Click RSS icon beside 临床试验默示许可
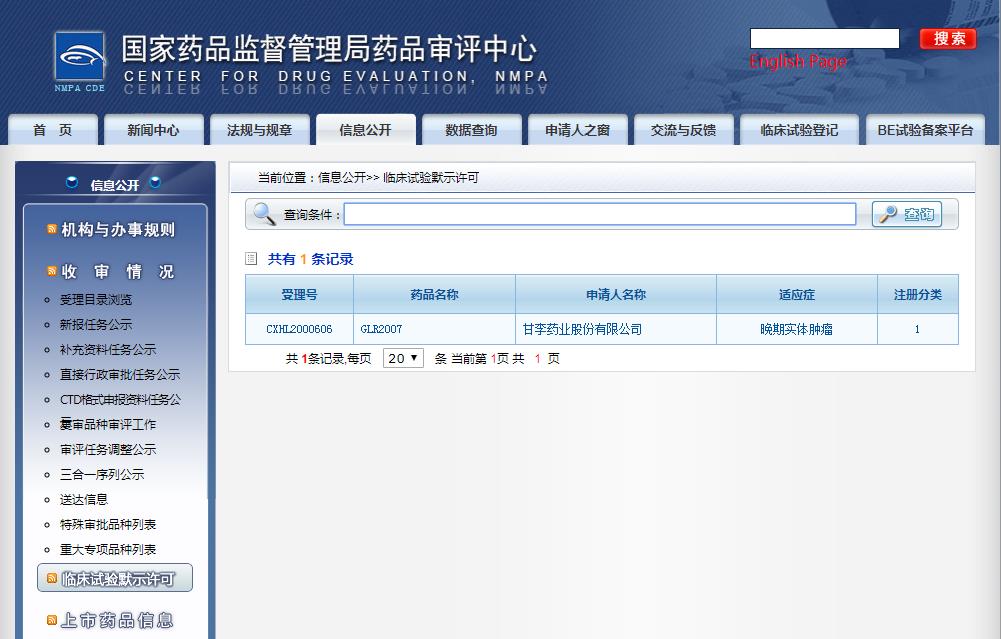Screen dimensions: 1001x639 [x=52, y=578]
